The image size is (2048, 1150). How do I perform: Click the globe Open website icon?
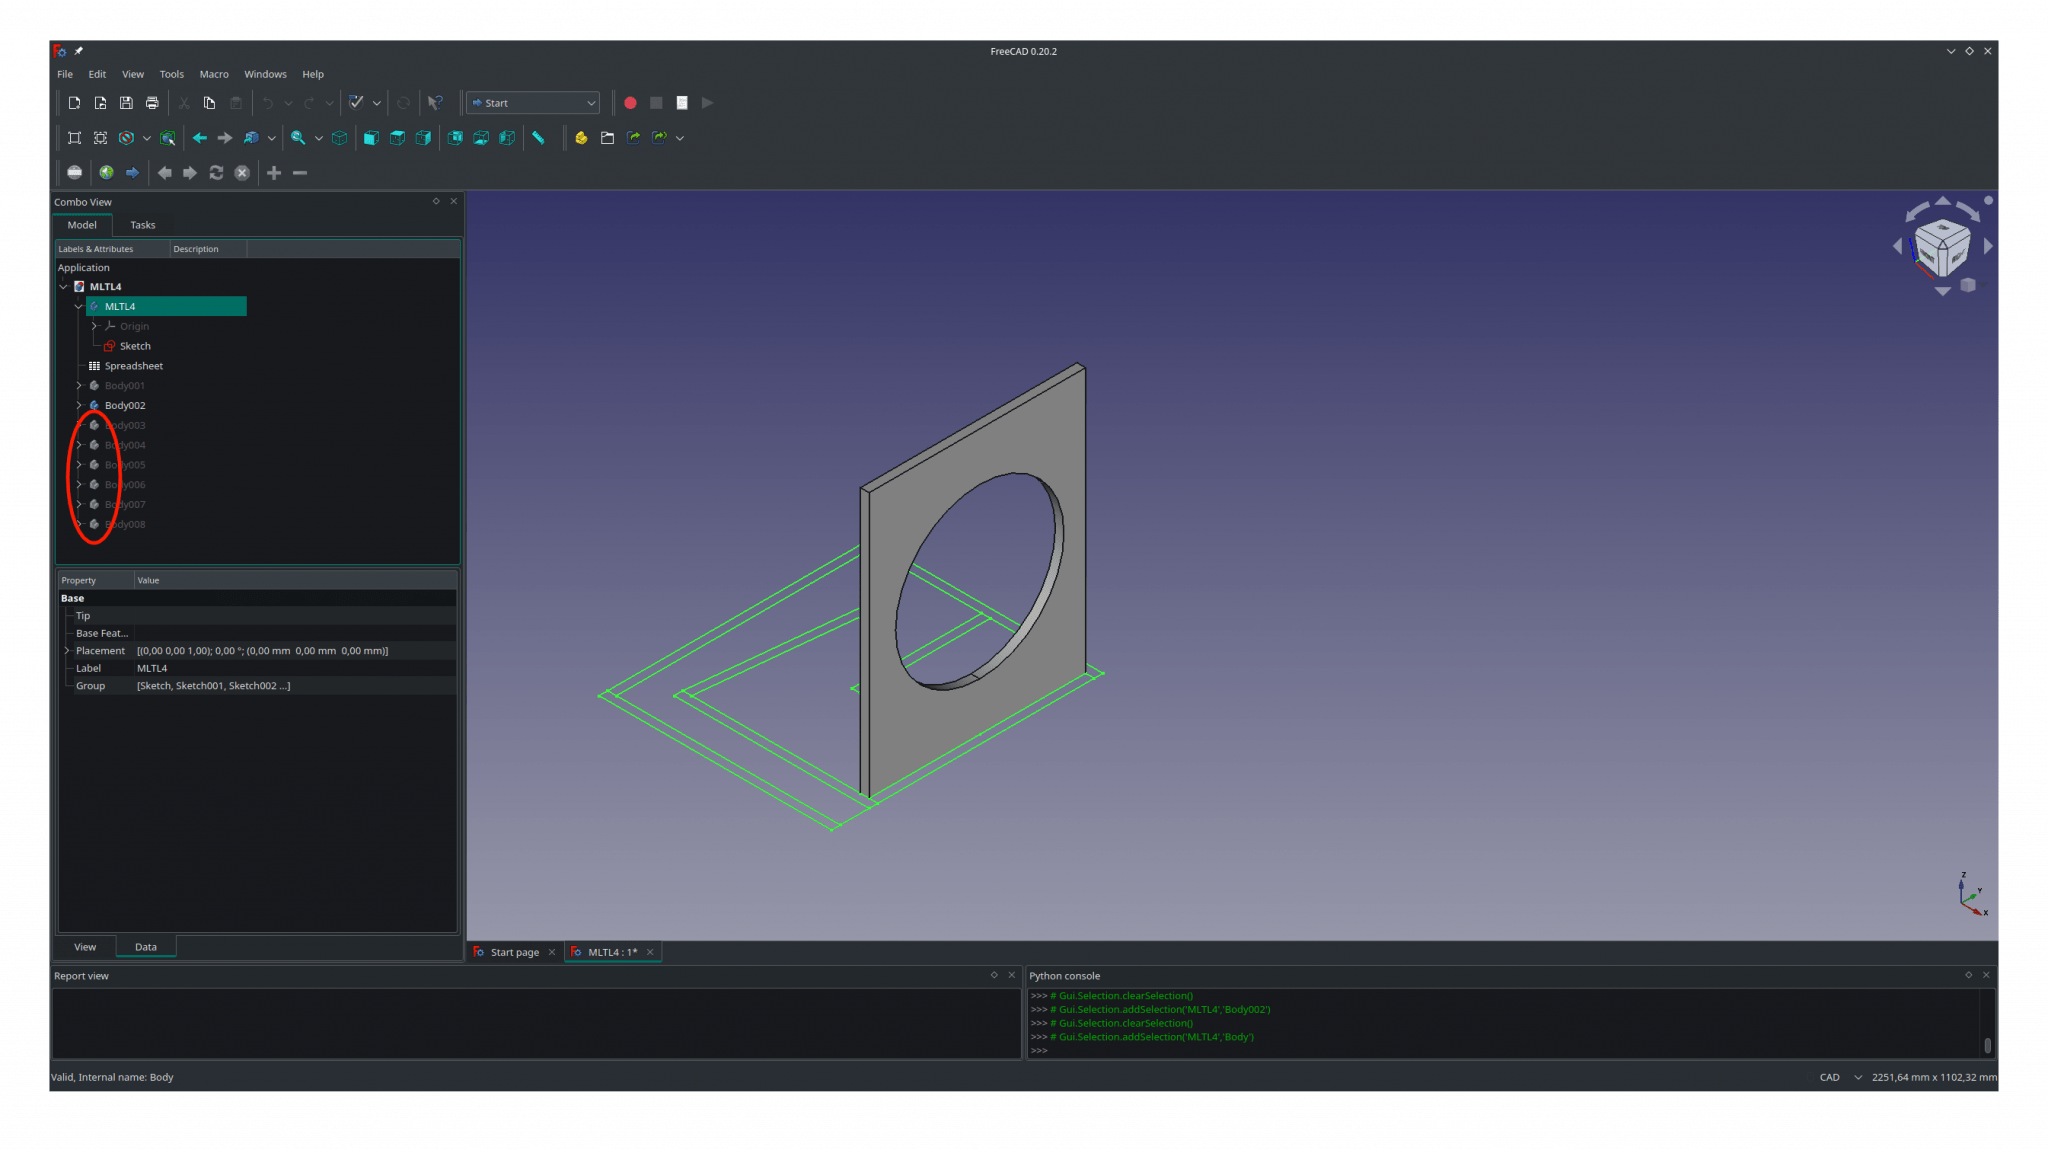click(x=106, y=173)
